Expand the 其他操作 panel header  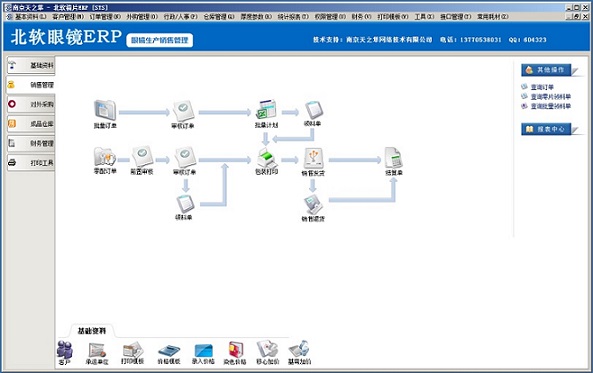click(x=546, y=70)
